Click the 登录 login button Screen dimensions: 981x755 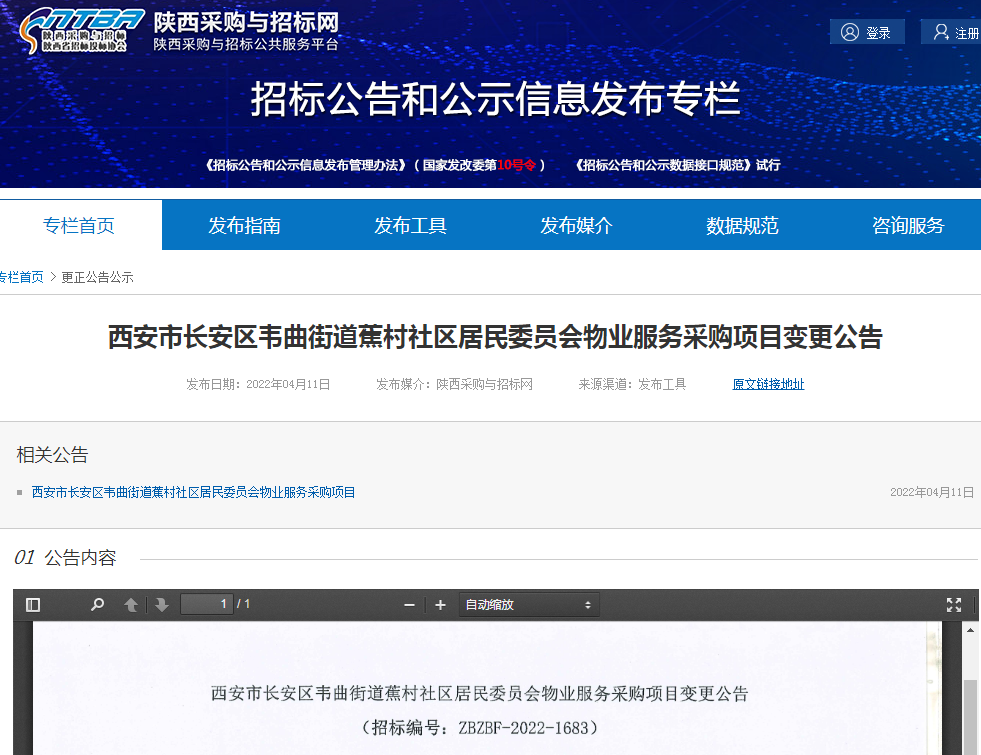[x=866, y=32]
